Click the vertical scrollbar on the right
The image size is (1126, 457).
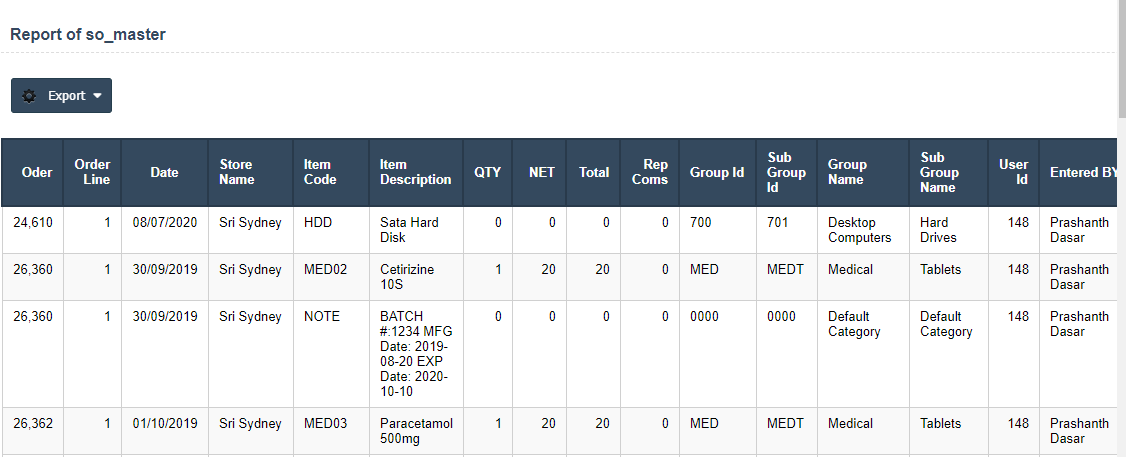tap(1121, 60)
